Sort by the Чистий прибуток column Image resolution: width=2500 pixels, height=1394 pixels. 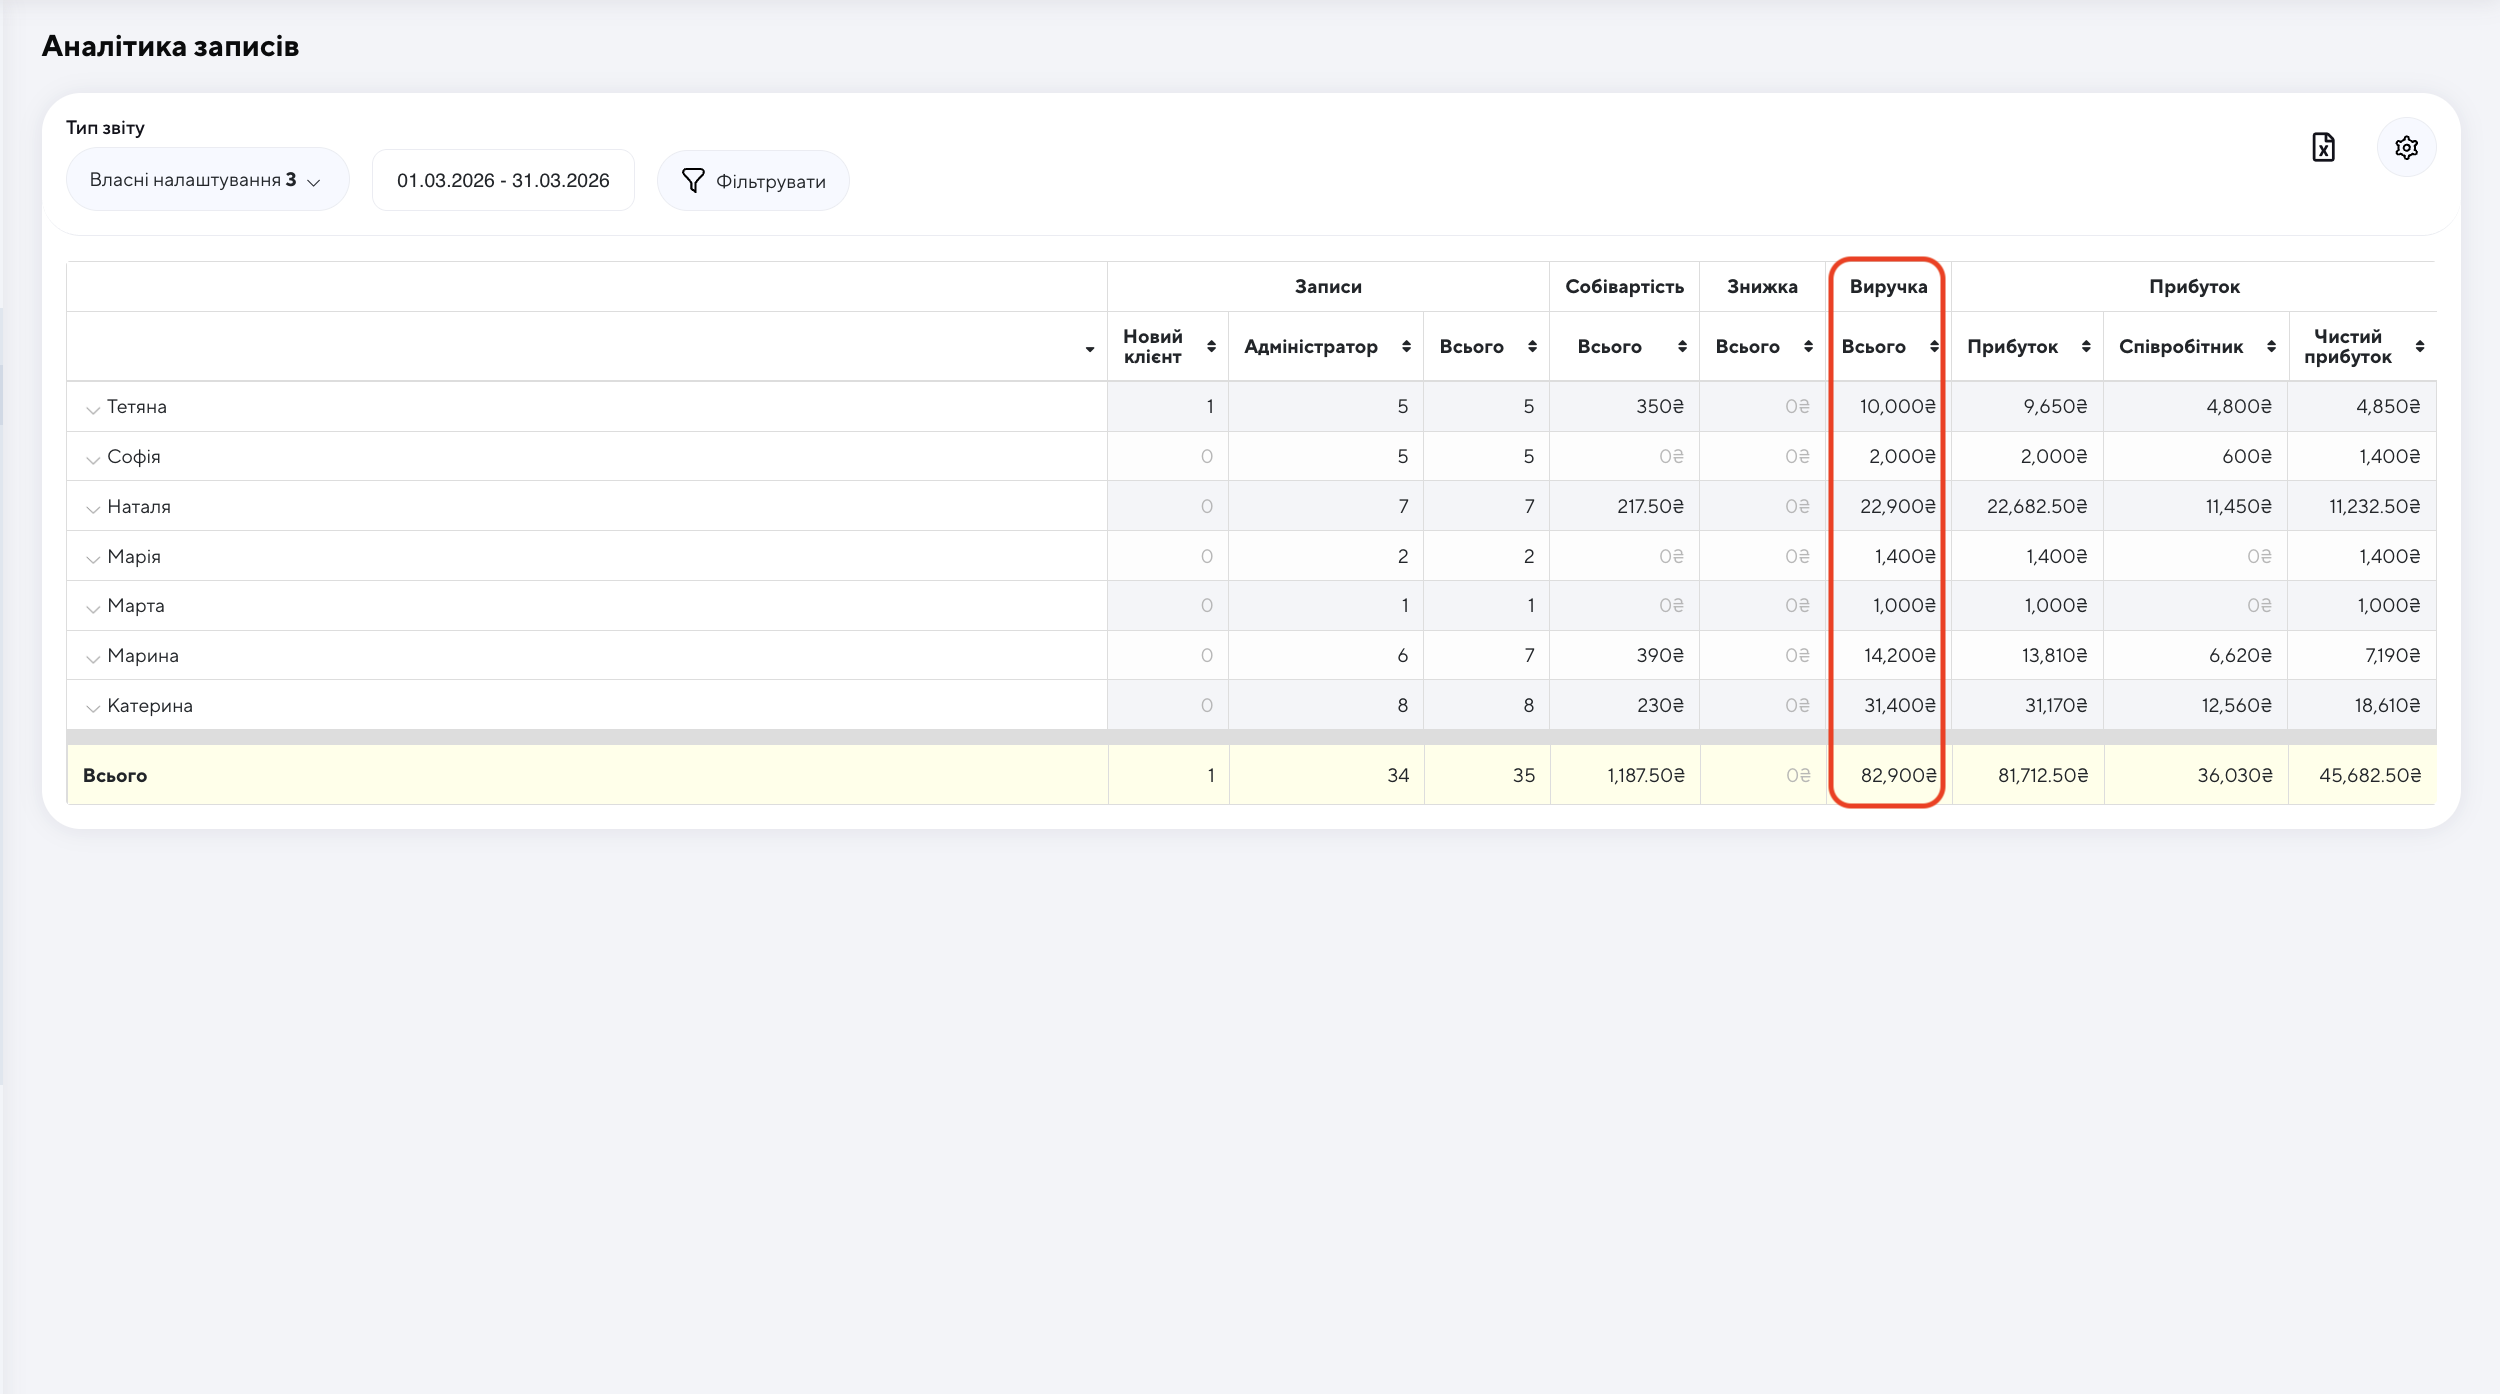point(2419,347)
